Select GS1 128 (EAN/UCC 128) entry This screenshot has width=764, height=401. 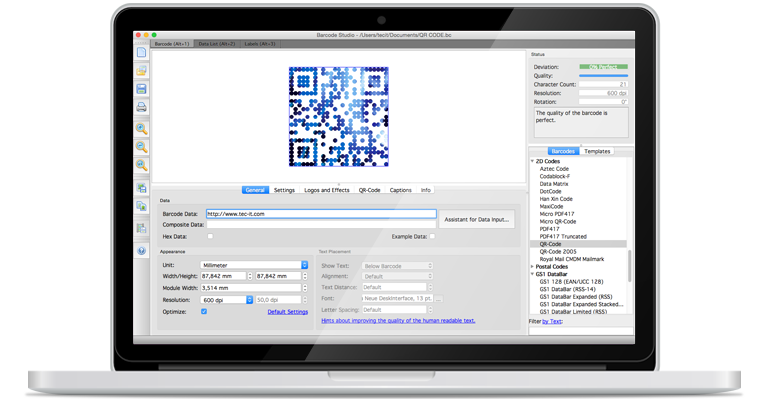tap(571, 282)
